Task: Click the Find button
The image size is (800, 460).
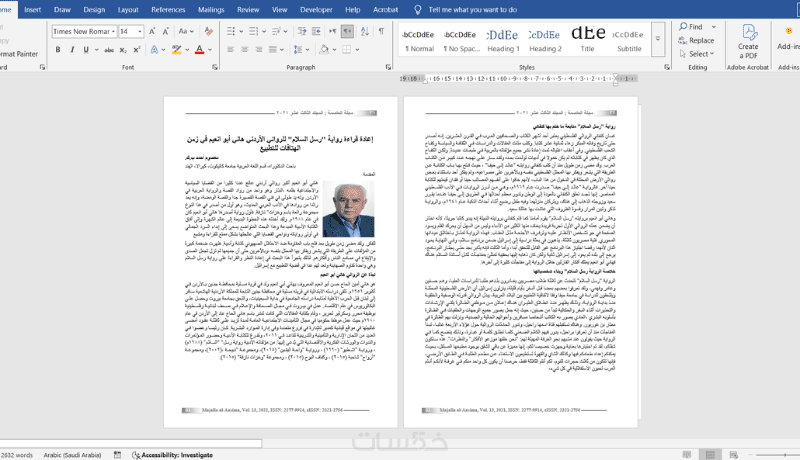Action: click(691, 27)
